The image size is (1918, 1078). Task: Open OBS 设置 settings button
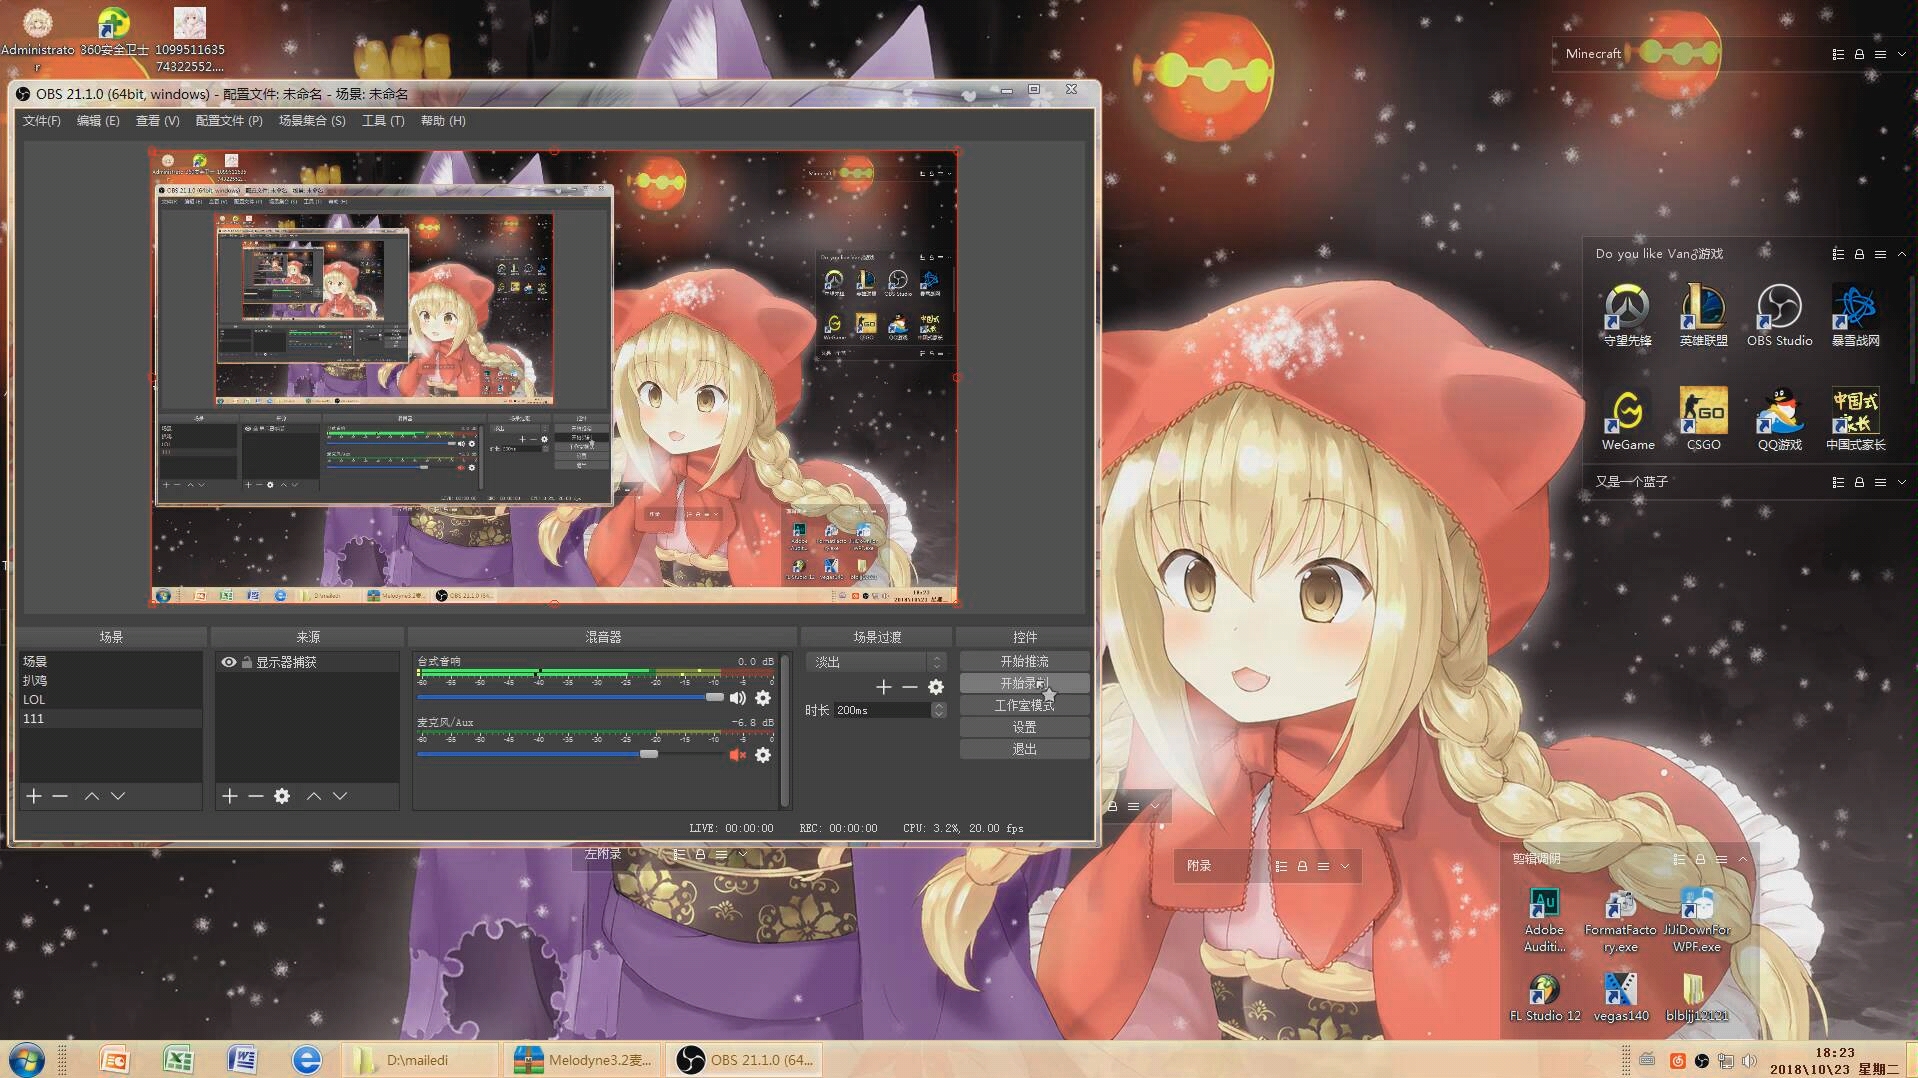click(x=1024, y=728)
